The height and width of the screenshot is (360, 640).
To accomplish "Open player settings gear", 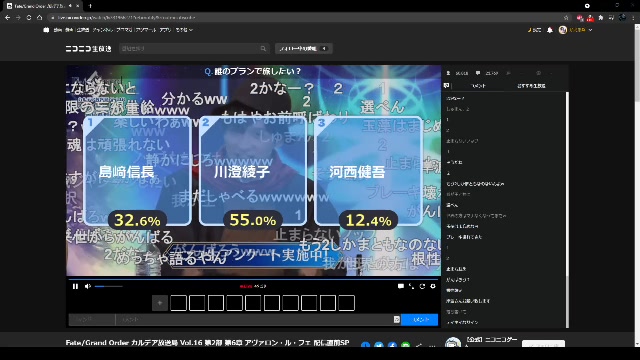I will click(433, 287).
